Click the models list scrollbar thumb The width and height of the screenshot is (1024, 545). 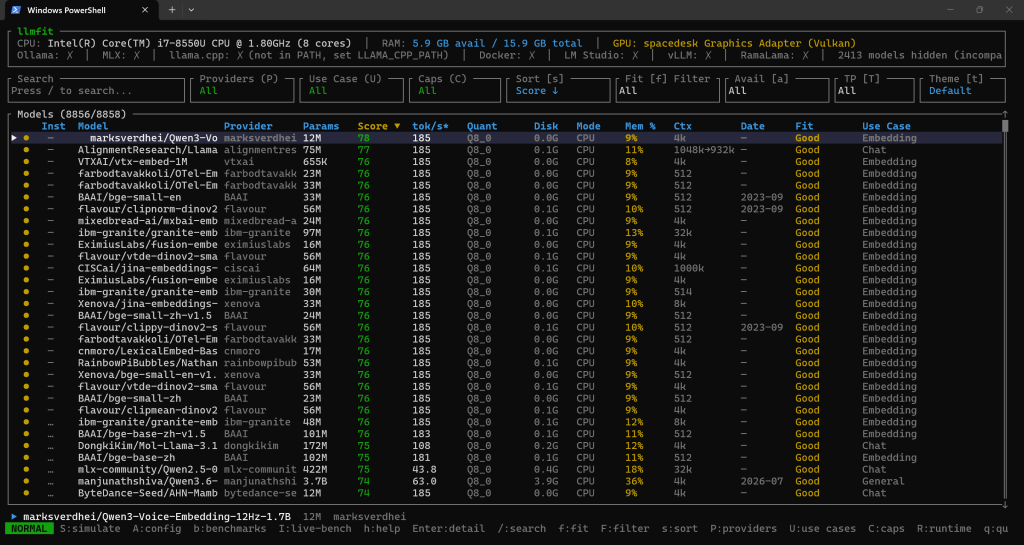point(1005,126)
